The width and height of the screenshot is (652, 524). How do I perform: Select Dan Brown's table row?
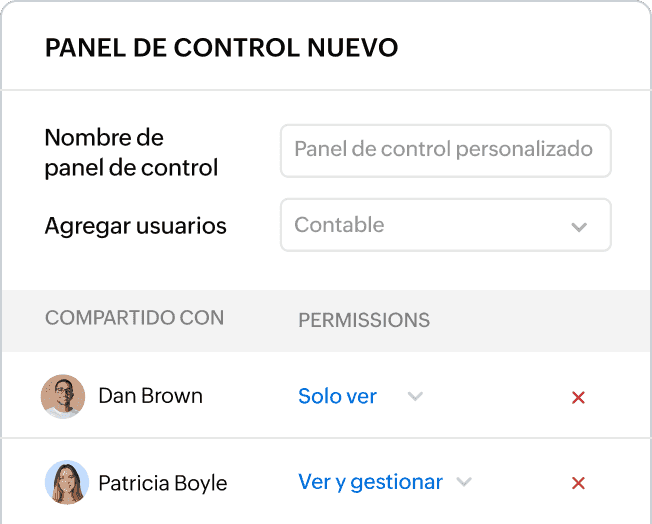[x=326, y=395]
